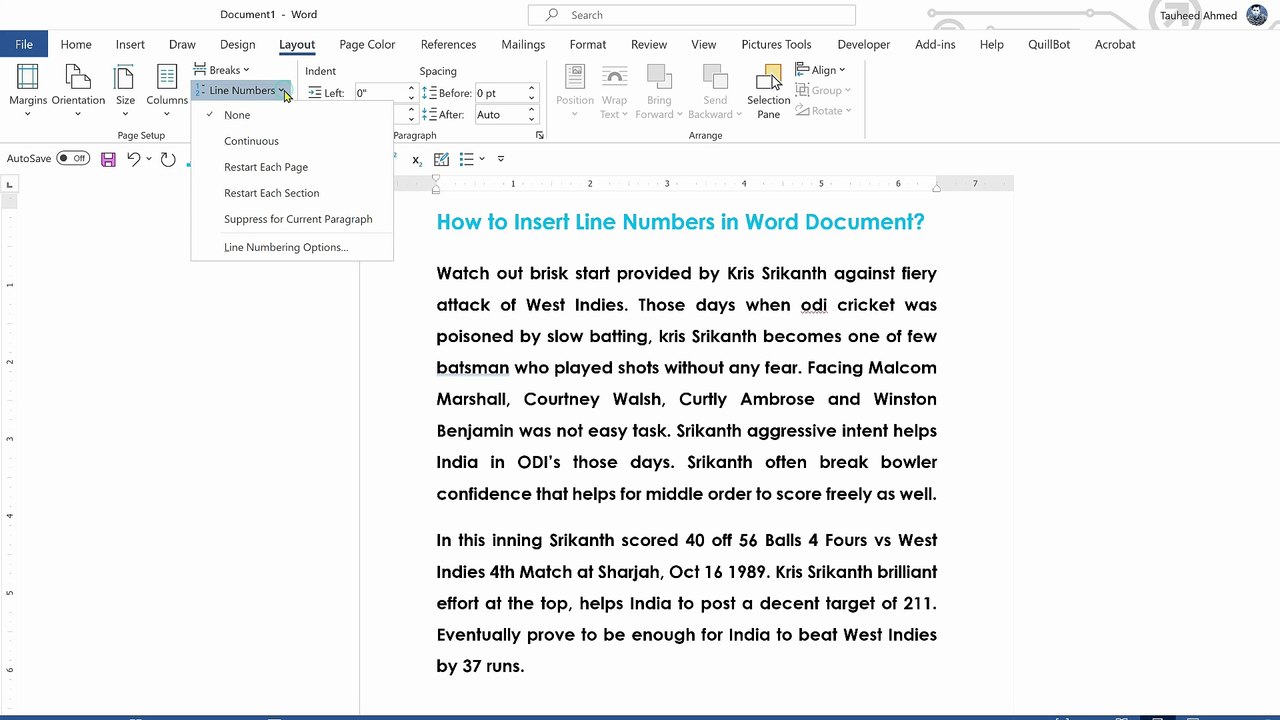
Task: Switch to the Review tab
Action: point(649,44)
